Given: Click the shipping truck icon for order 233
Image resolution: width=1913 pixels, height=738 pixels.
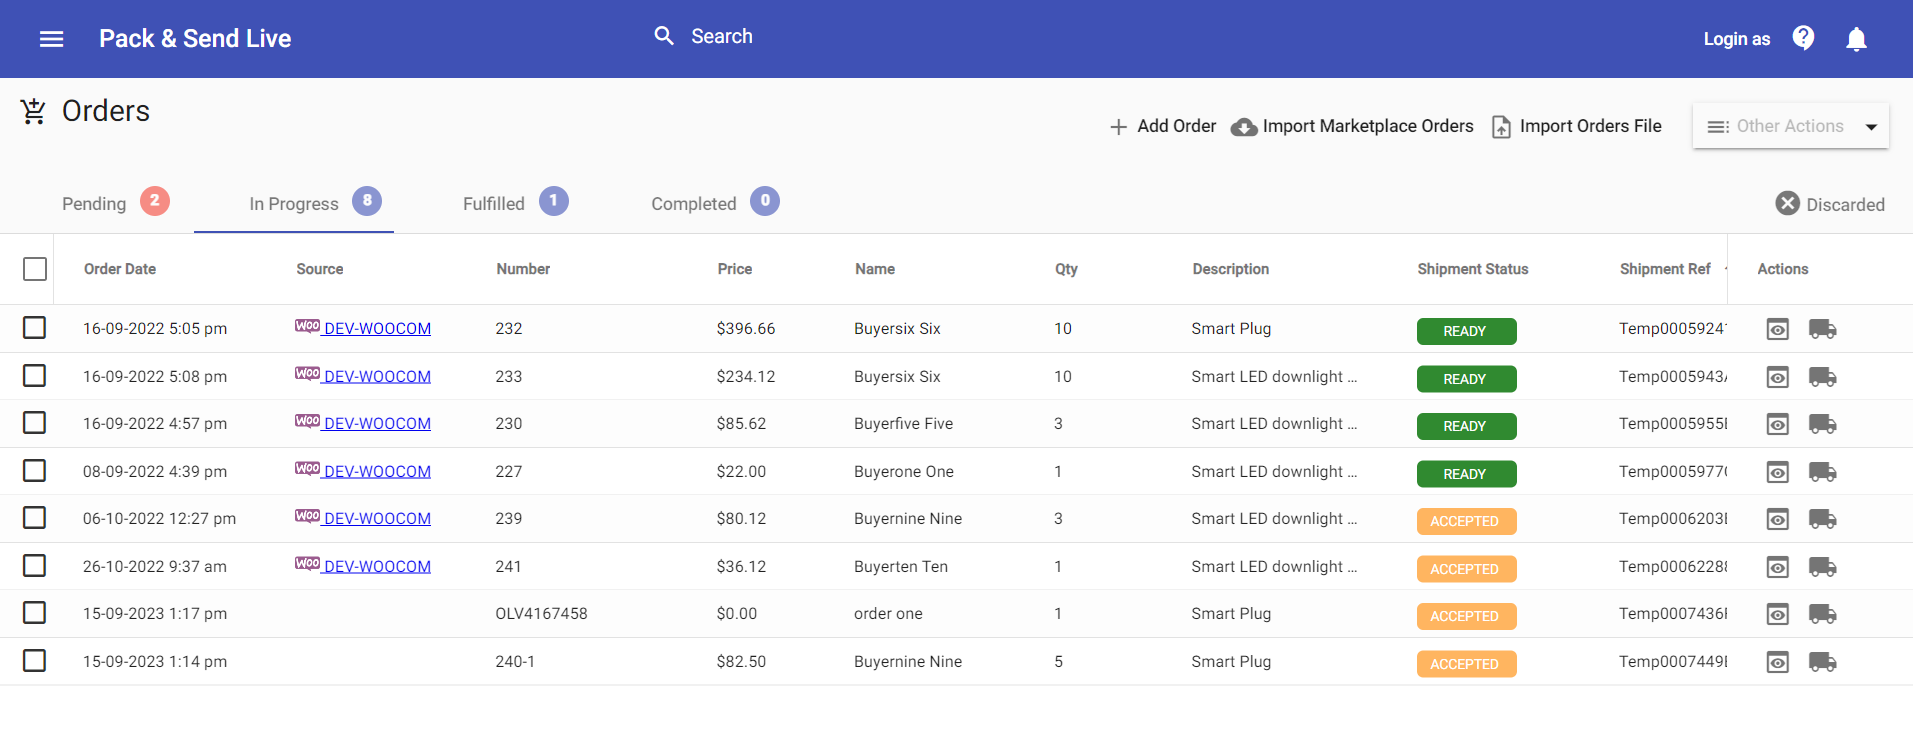Looking at the screenshot, I should coord(1822,377).
